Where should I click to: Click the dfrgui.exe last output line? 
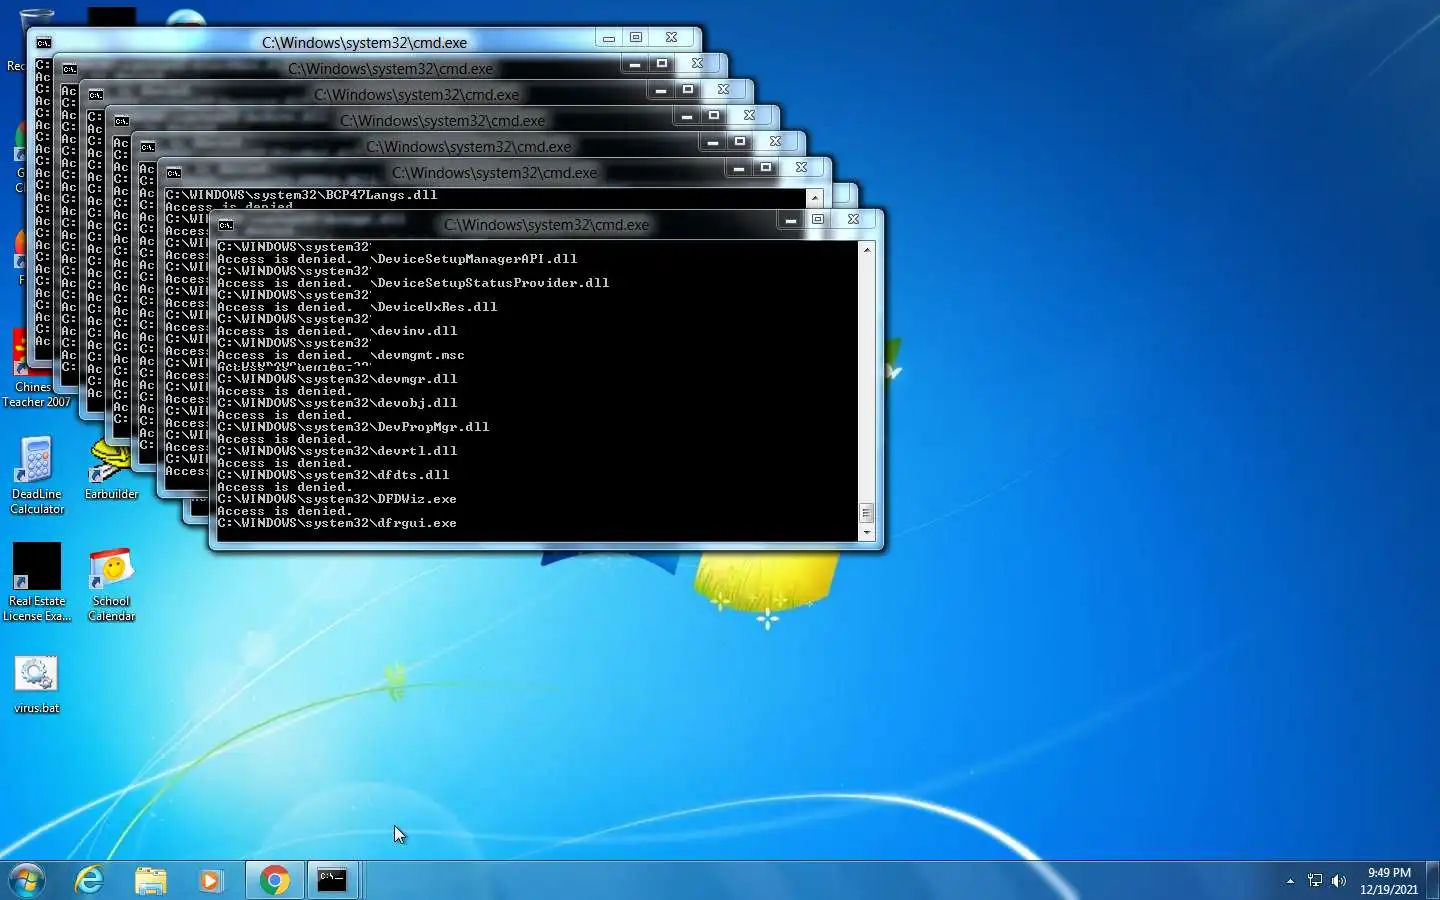point(337,523)
